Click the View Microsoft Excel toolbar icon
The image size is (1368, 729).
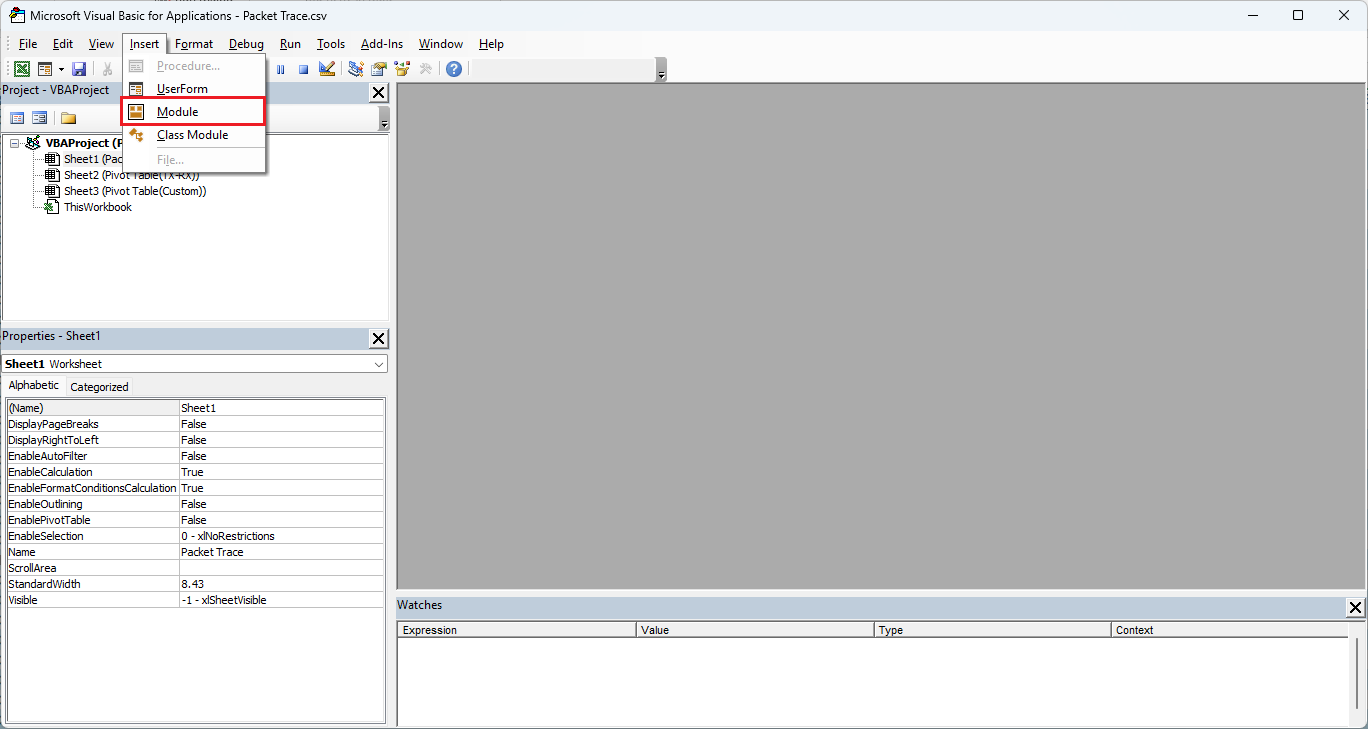[21, 69]
